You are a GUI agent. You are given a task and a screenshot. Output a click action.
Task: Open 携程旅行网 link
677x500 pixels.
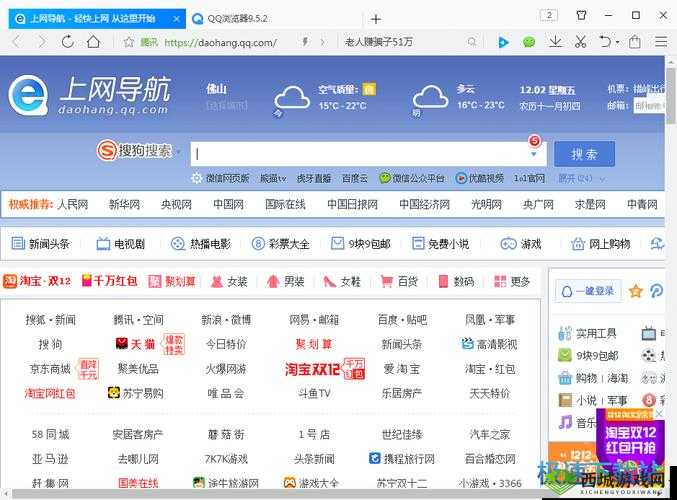402,459
